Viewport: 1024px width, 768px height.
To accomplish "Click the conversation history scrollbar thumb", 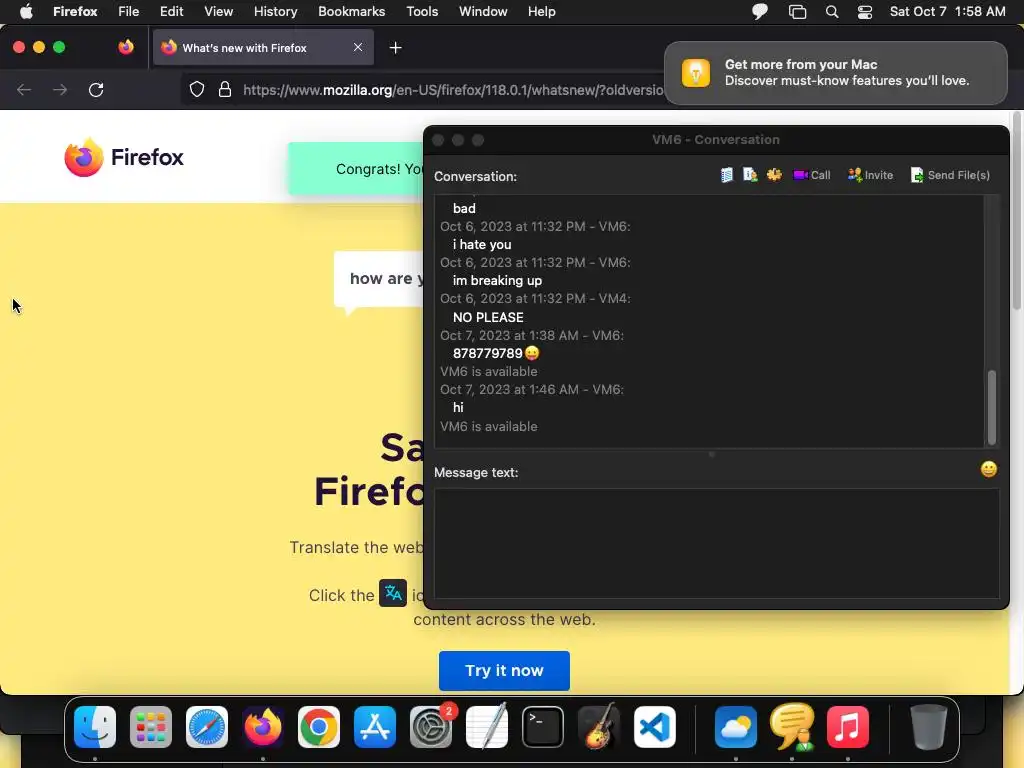I will (x=991, y=408).
